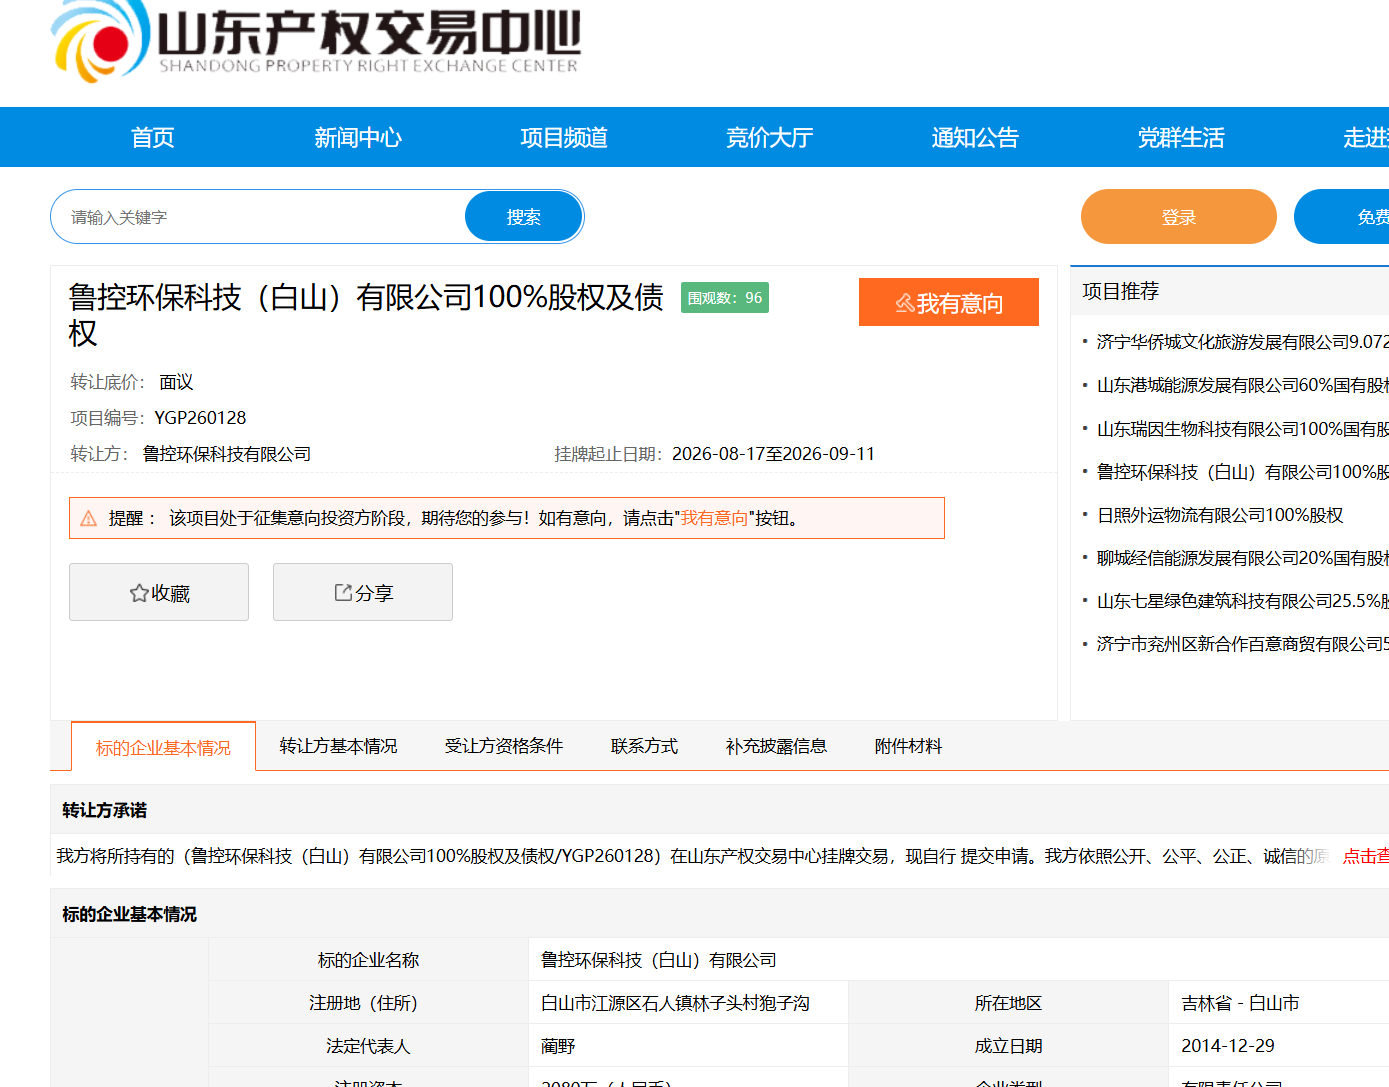This screenshot has height=1087, width=1389.
Task: Click the orange 我有意向 button
Action: (949, 302)
